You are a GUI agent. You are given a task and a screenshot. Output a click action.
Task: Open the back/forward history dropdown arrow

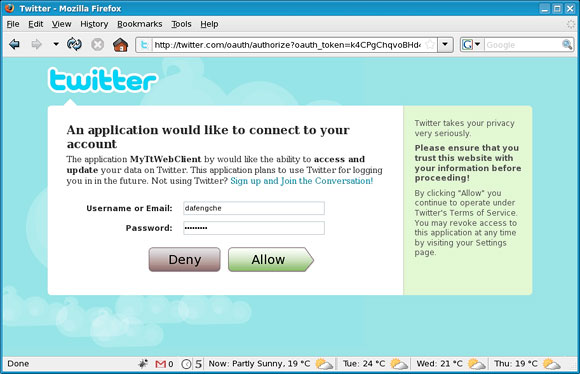pyautogui.click(x=56, y=44)
